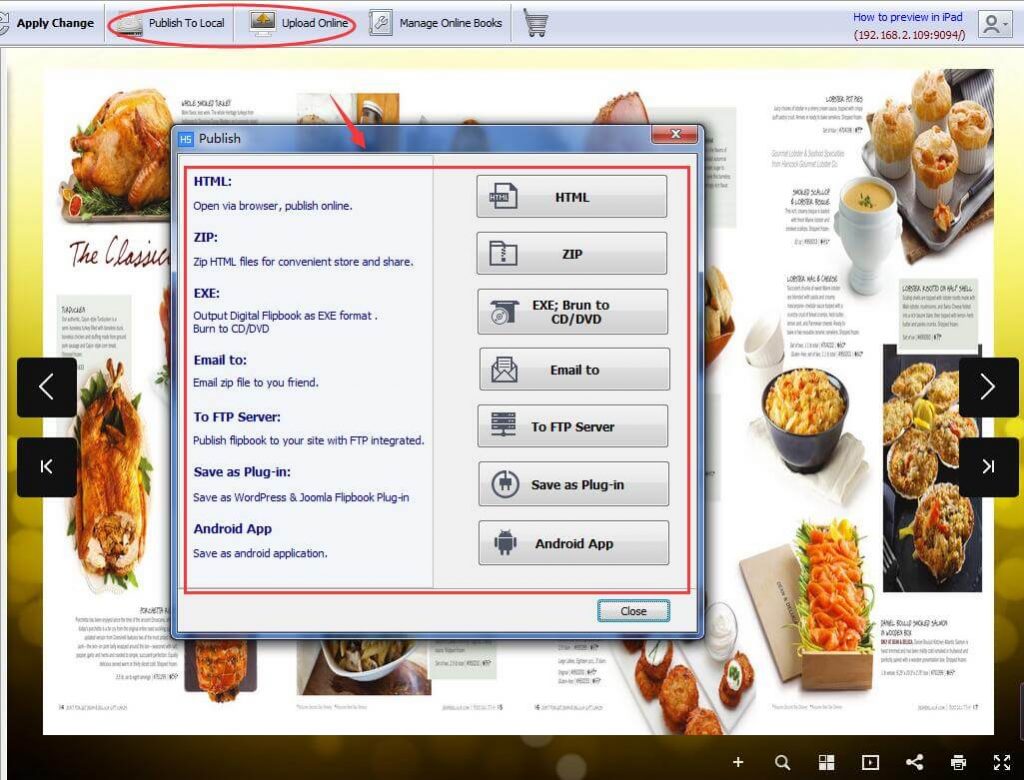This screenshot has width=1024, height=780.
Task: Click the Email to button
Action: coord(574,370)
